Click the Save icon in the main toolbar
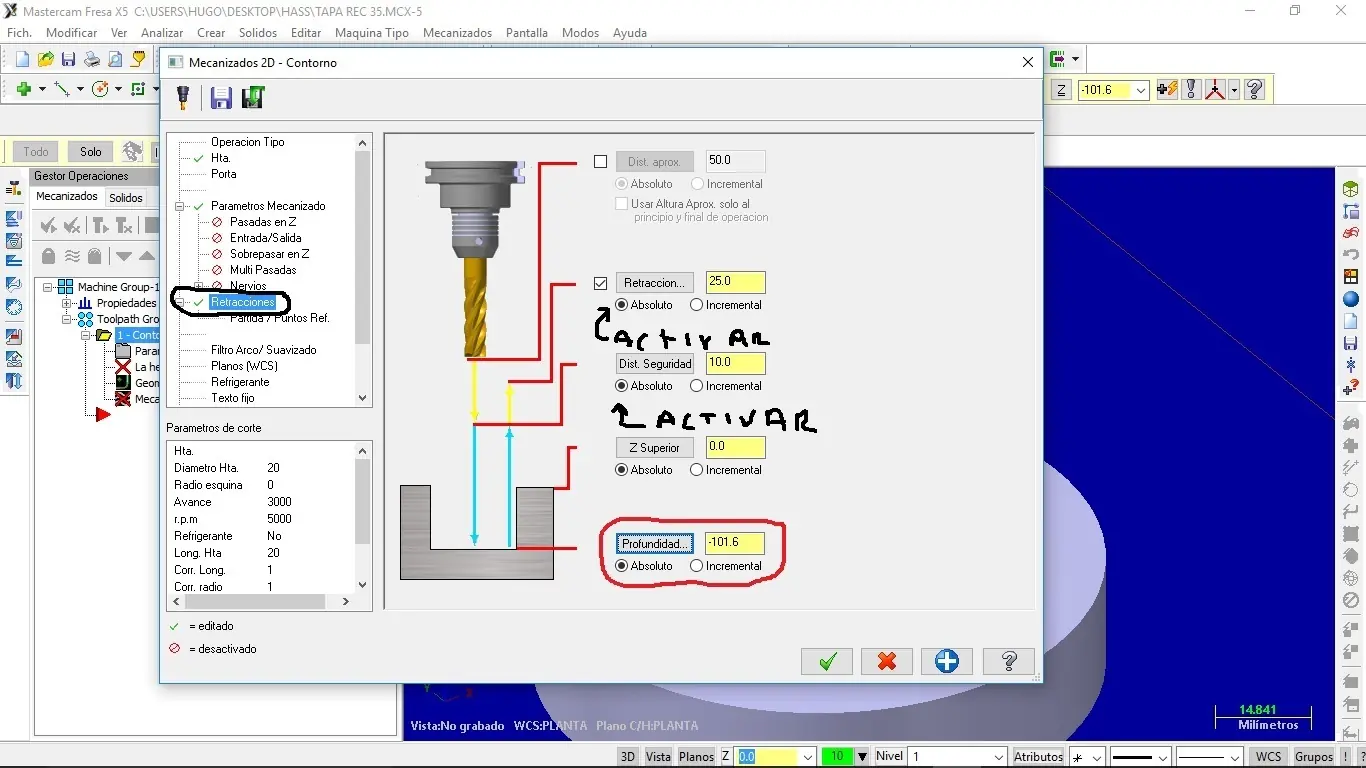Screen dimensions: 1366x768 click(68, 60)
